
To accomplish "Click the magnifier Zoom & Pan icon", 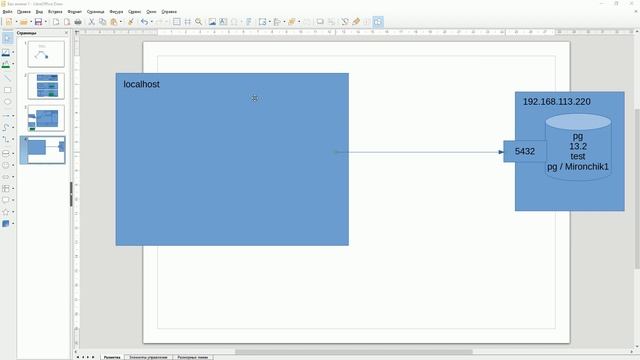I will point(198,22).
